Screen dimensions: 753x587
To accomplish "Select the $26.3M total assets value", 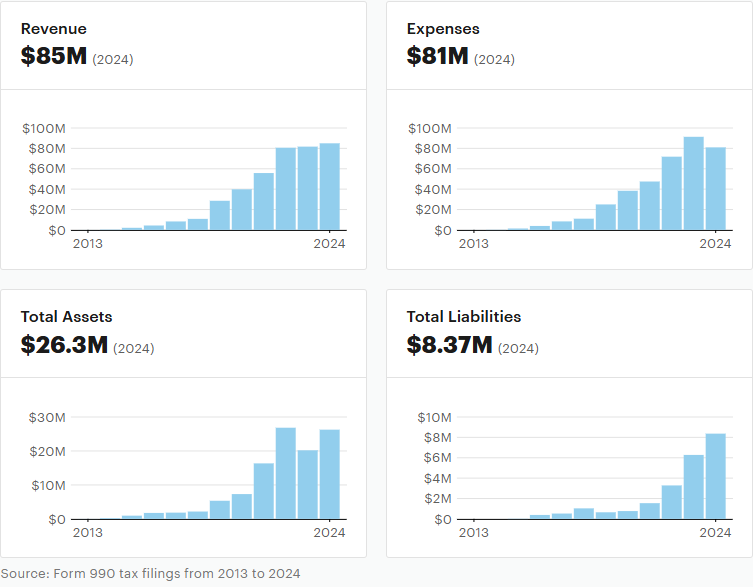I will pos(64,344).
